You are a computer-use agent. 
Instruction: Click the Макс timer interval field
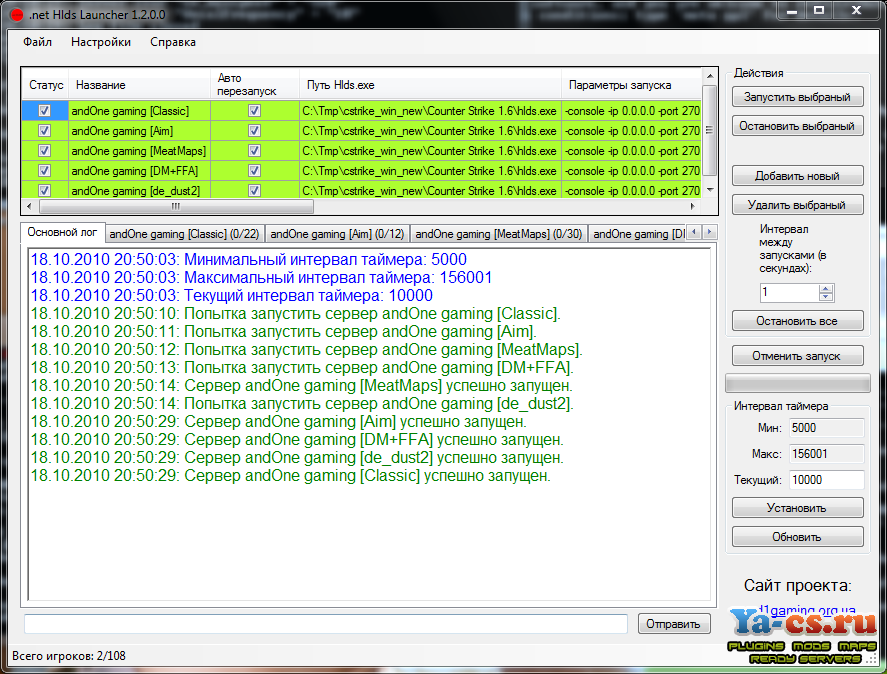(826, 454)
